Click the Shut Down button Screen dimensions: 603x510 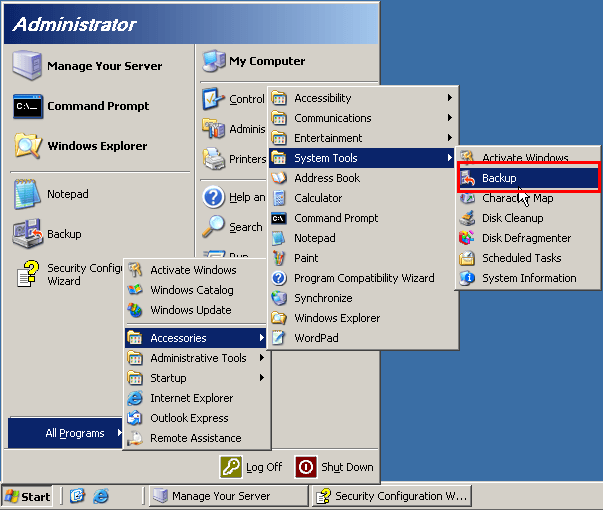[335, 467]
